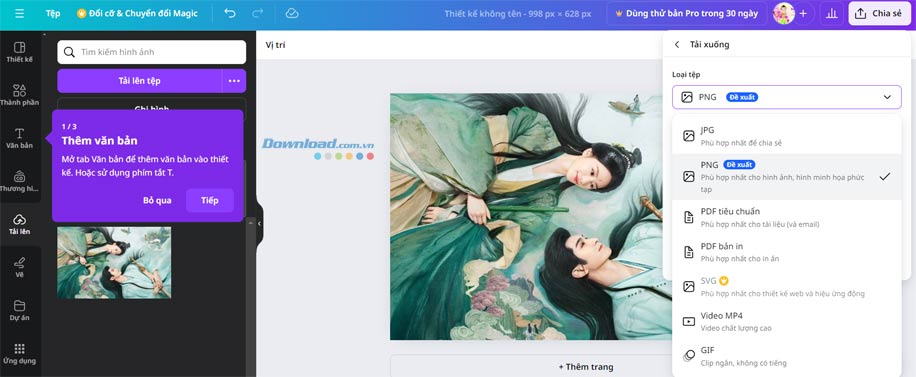Open the Vị trí position option
This screenshot has height=377, width=916.
[275, 45]
